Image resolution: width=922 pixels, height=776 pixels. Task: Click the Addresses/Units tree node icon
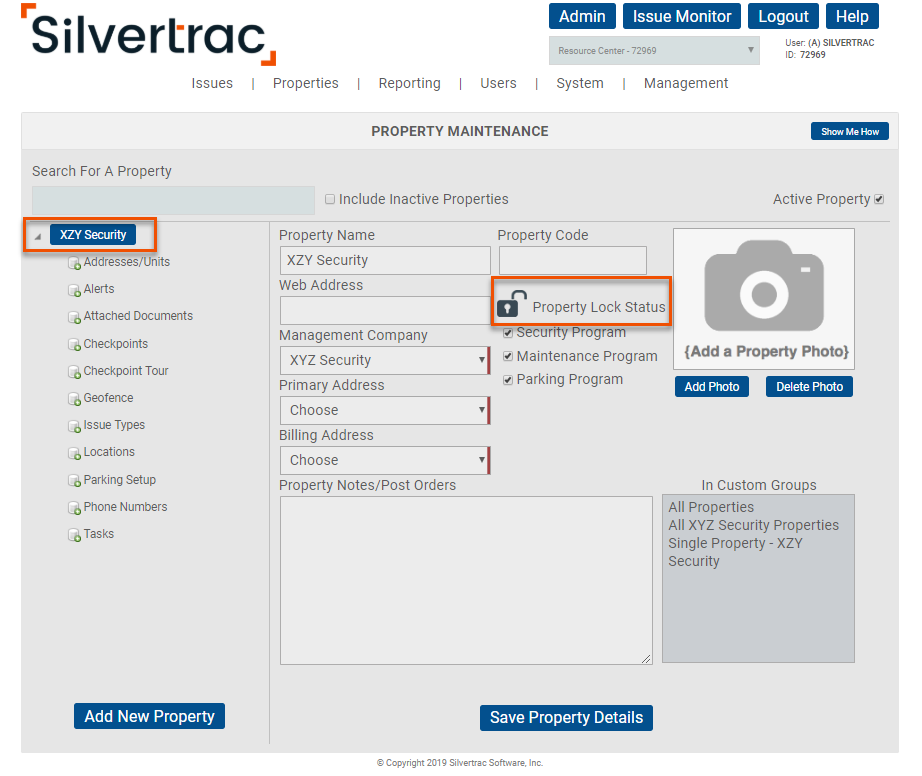[x=74, y=263]
